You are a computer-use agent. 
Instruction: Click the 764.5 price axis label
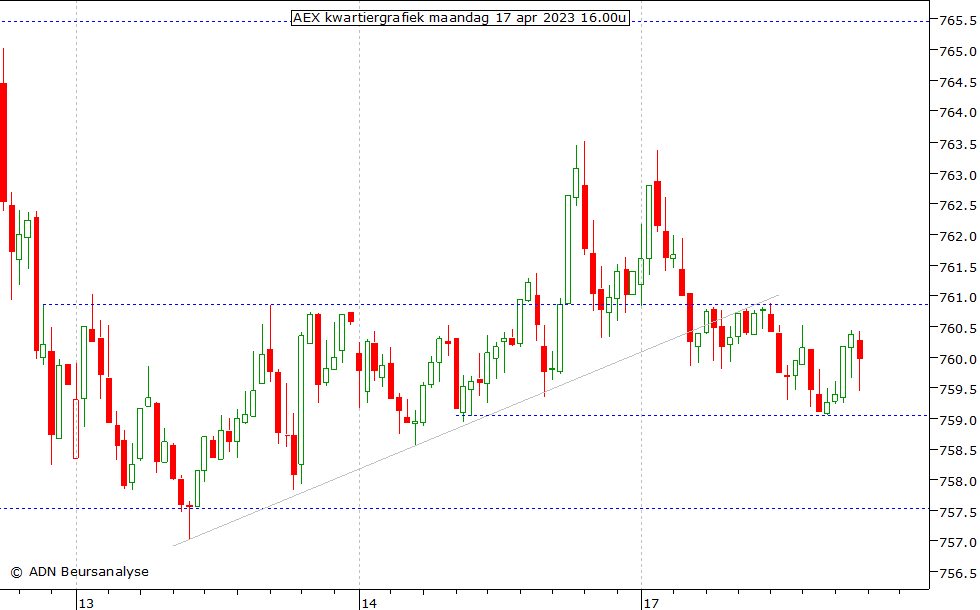(959, 82)
